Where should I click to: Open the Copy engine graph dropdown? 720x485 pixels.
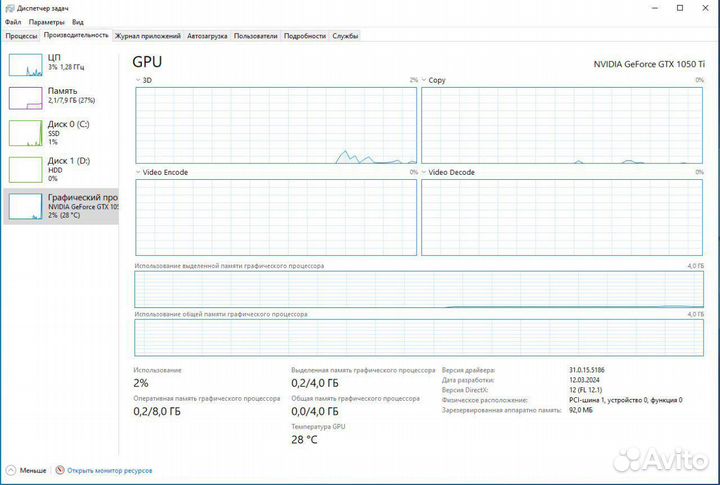pyautogui.click(x=424, y=80)
